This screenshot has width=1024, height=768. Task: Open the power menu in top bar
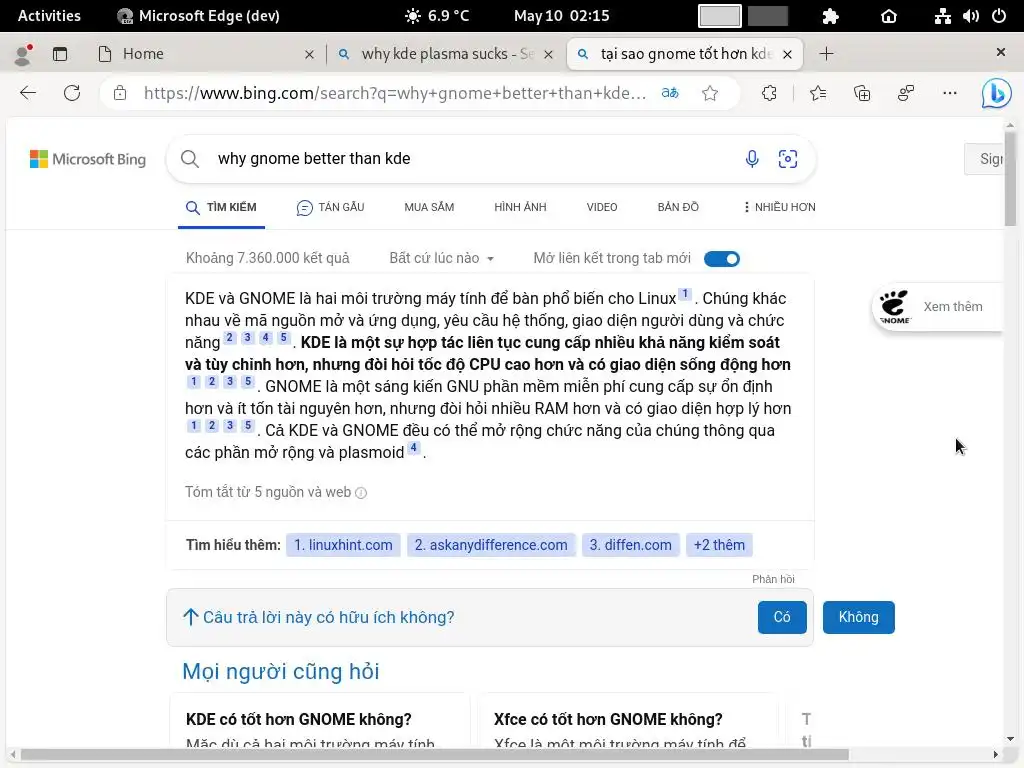pos(999,16)
